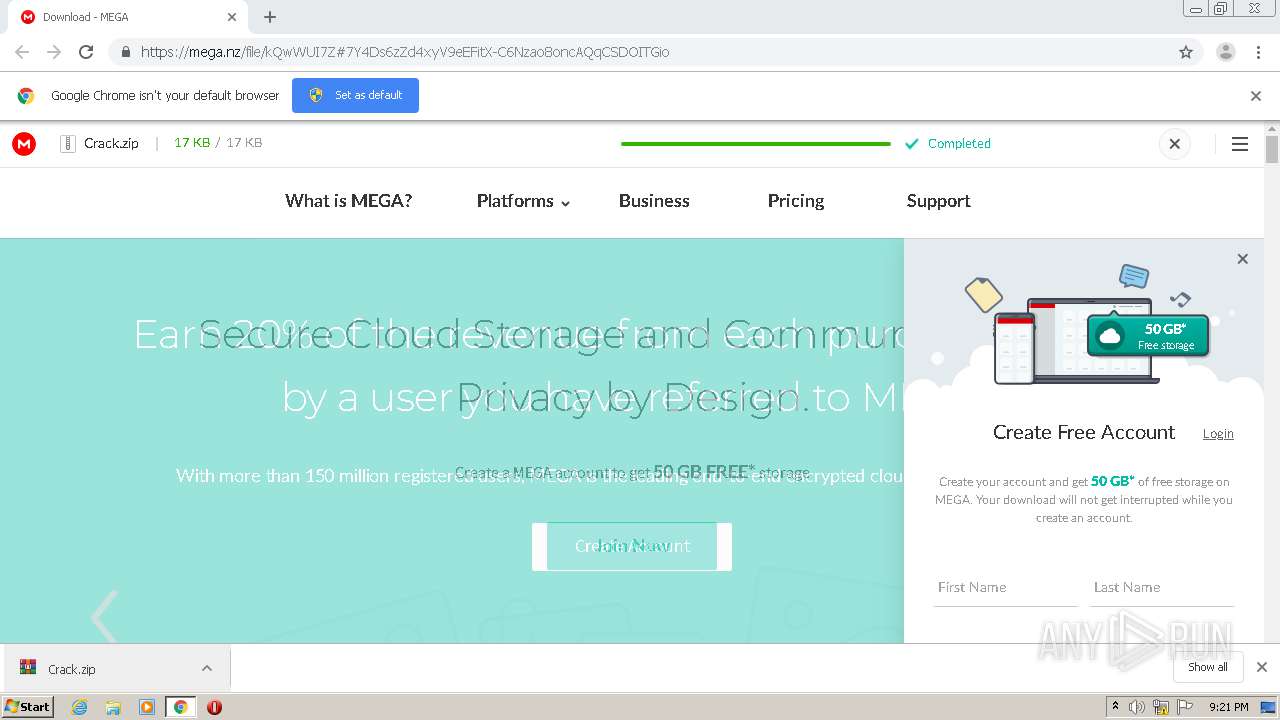
Task: Click the red Opera taskbar icon
Action: [214, 707]
